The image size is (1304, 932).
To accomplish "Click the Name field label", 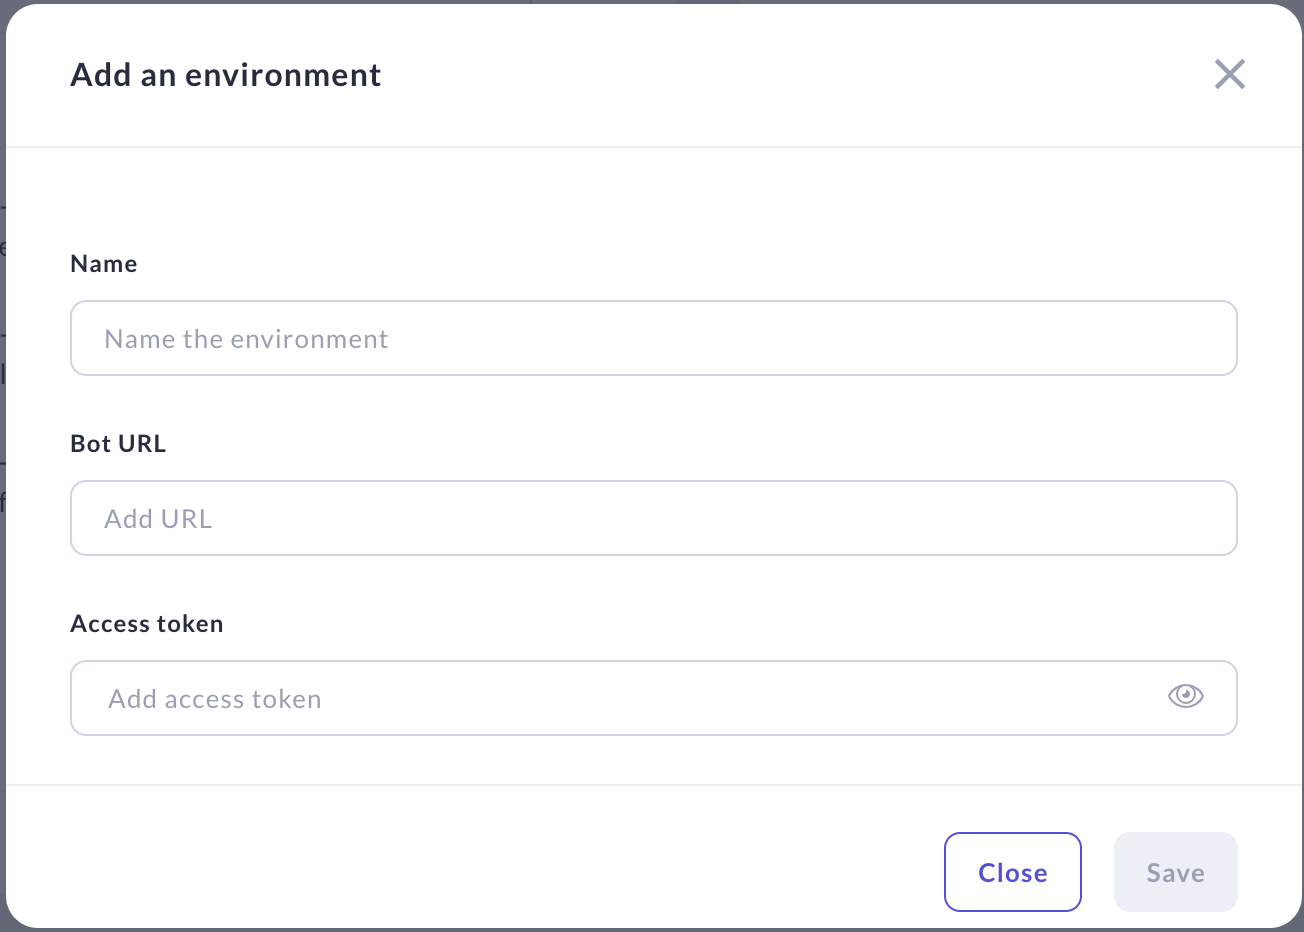I will click(x=104, y=264).
